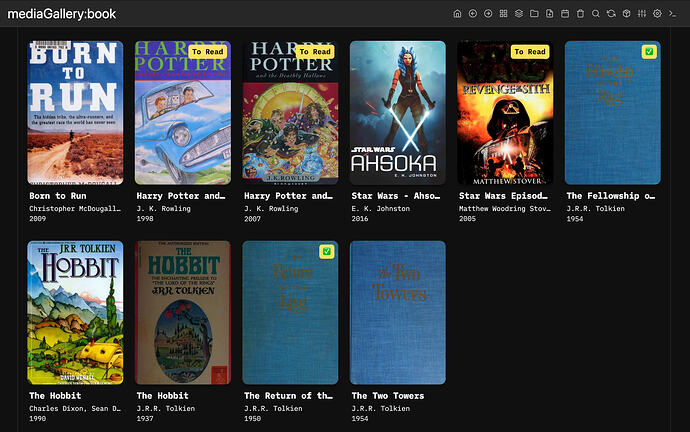
Task: Go to the home icon in toolbar
Action: [457, 14]
